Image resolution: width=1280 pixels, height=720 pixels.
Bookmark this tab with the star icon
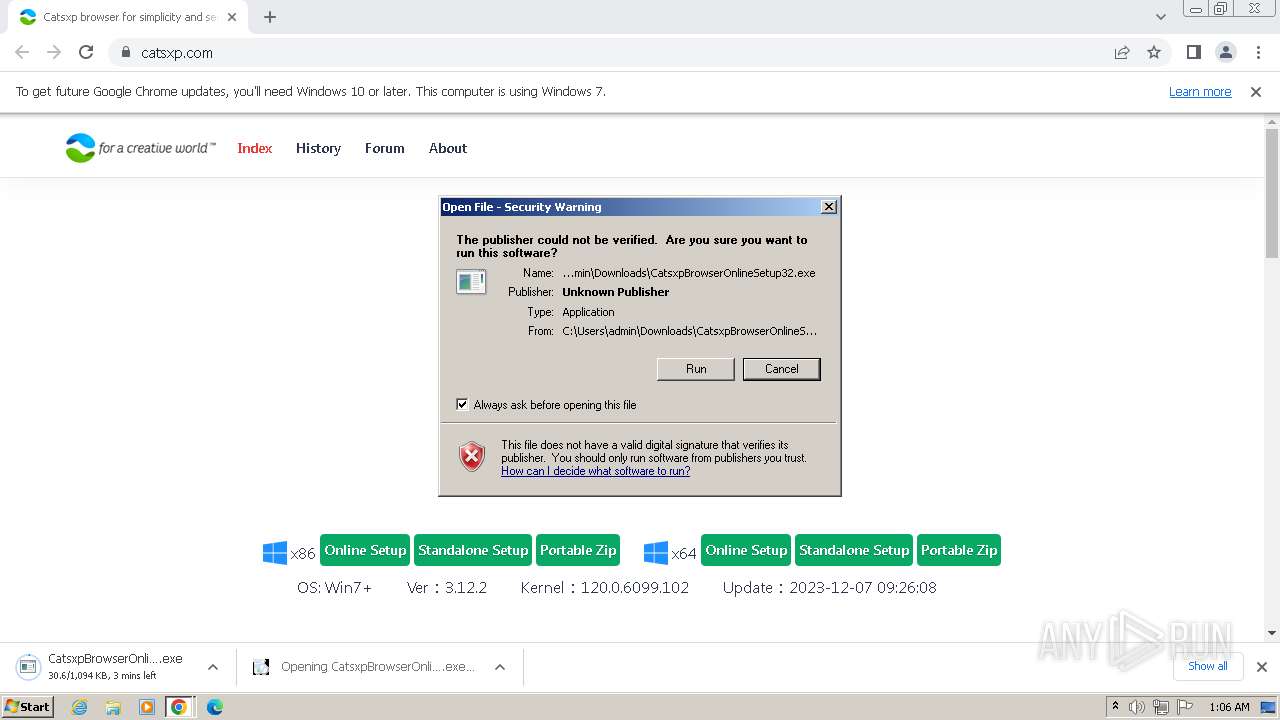[1154, 53]
